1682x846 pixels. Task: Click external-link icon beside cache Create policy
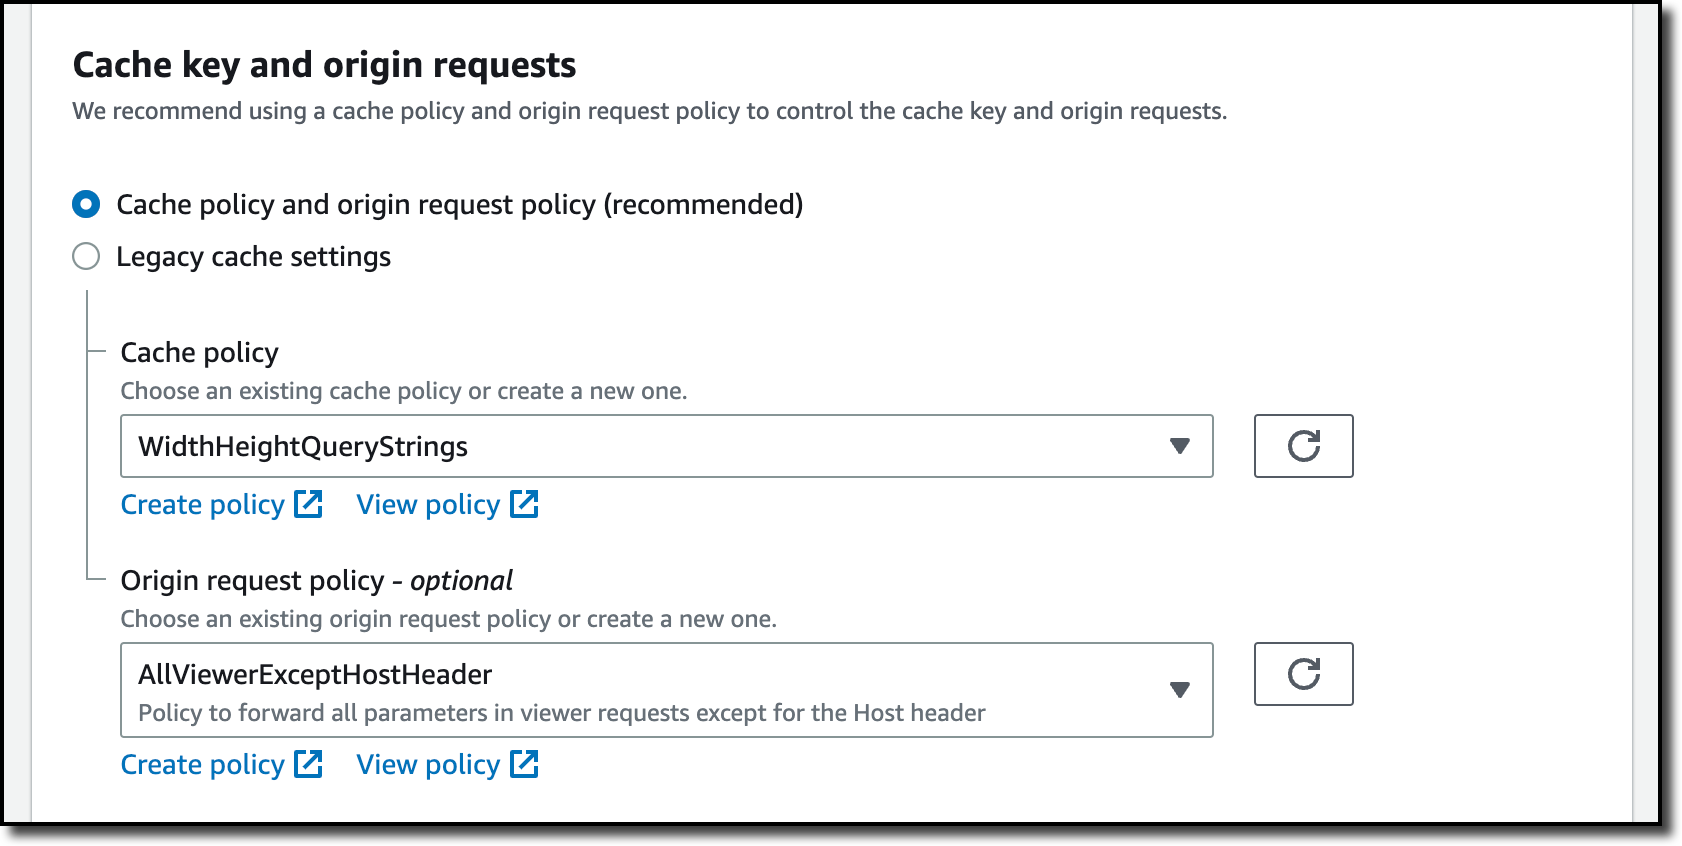pyautogui.click(x=308, y=504)
